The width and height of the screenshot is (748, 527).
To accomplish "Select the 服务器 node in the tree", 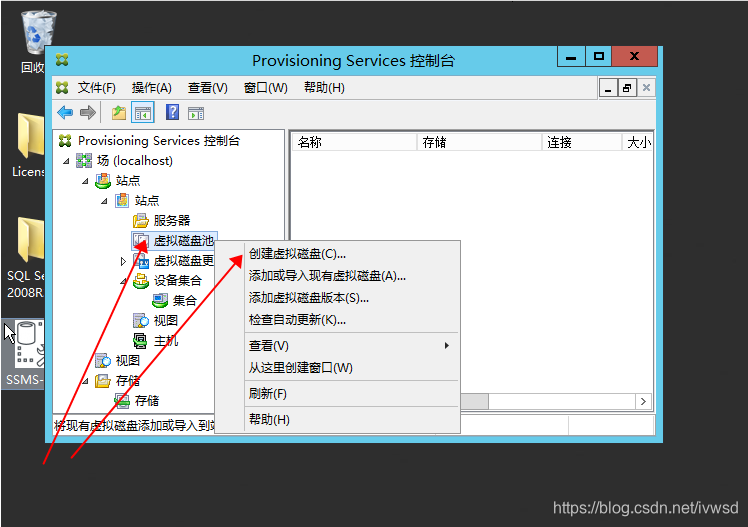I will pyautogui.click(x=171, y=220).
